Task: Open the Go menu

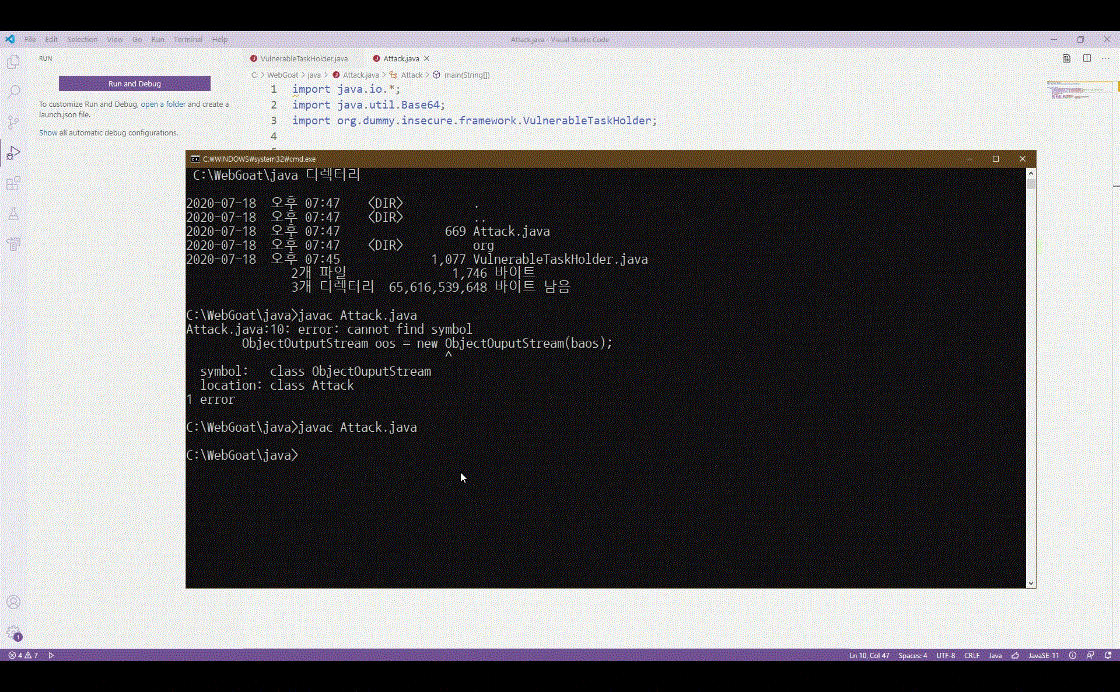Action: coord(137,39)
